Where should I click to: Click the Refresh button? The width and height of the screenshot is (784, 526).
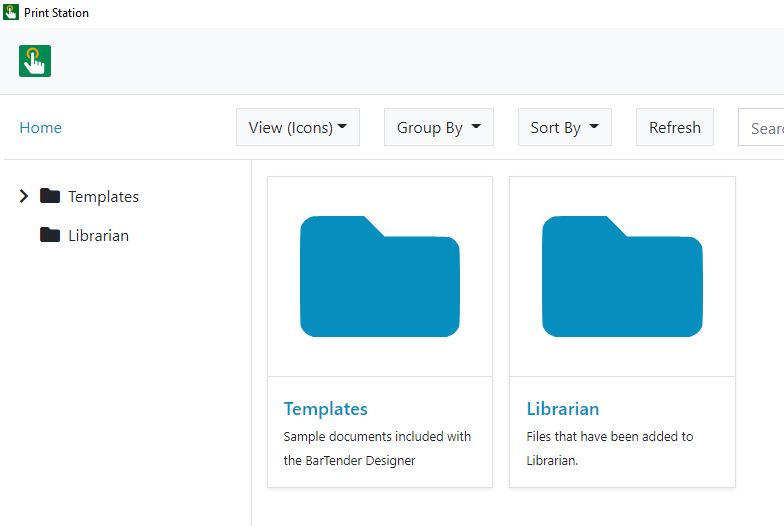click(675, 128)
